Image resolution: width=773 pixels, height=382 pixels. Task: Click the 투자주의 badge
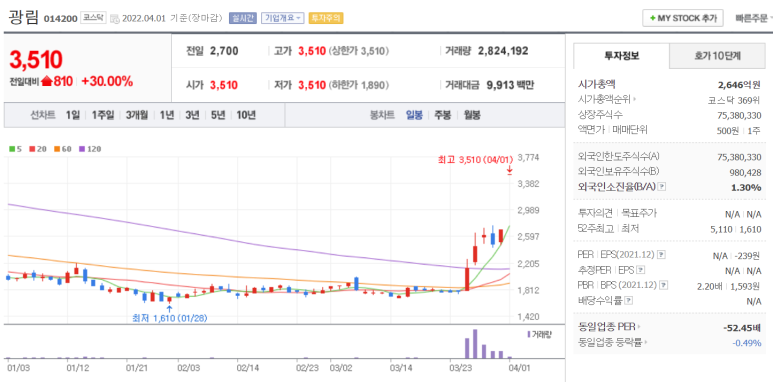(326, 18)
